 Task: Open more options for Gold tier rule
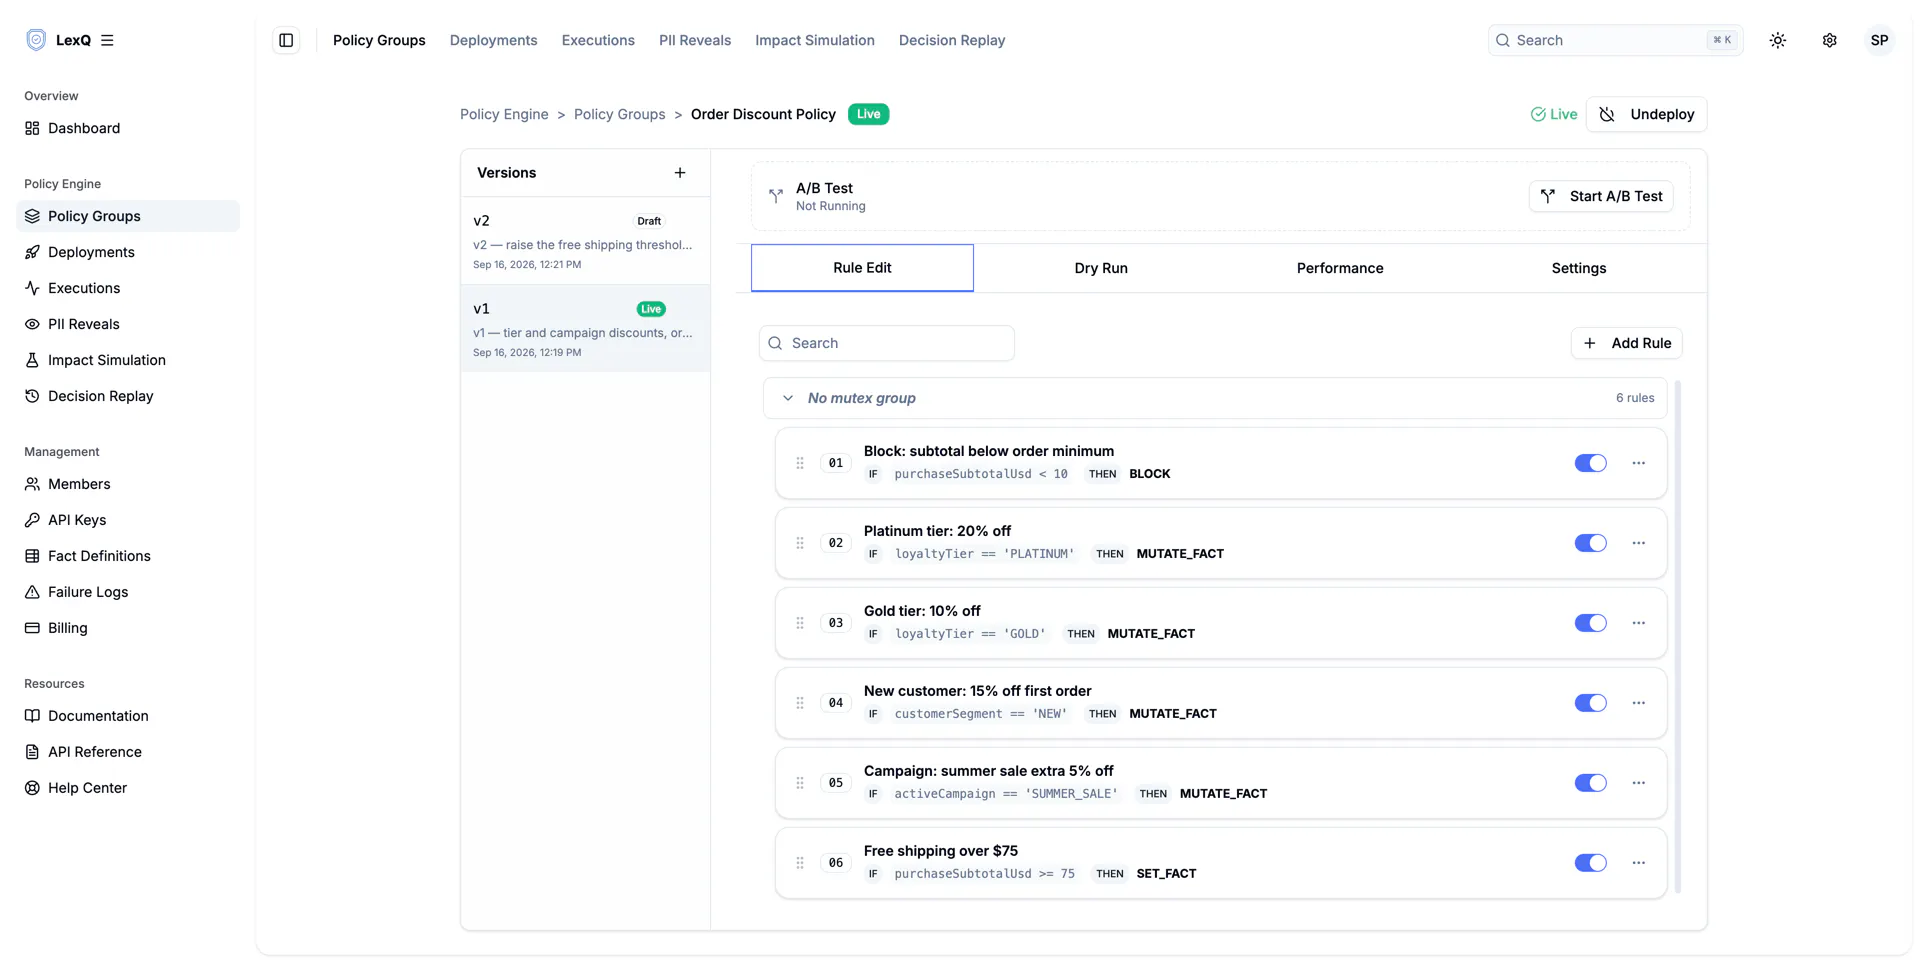(1638, 623)
